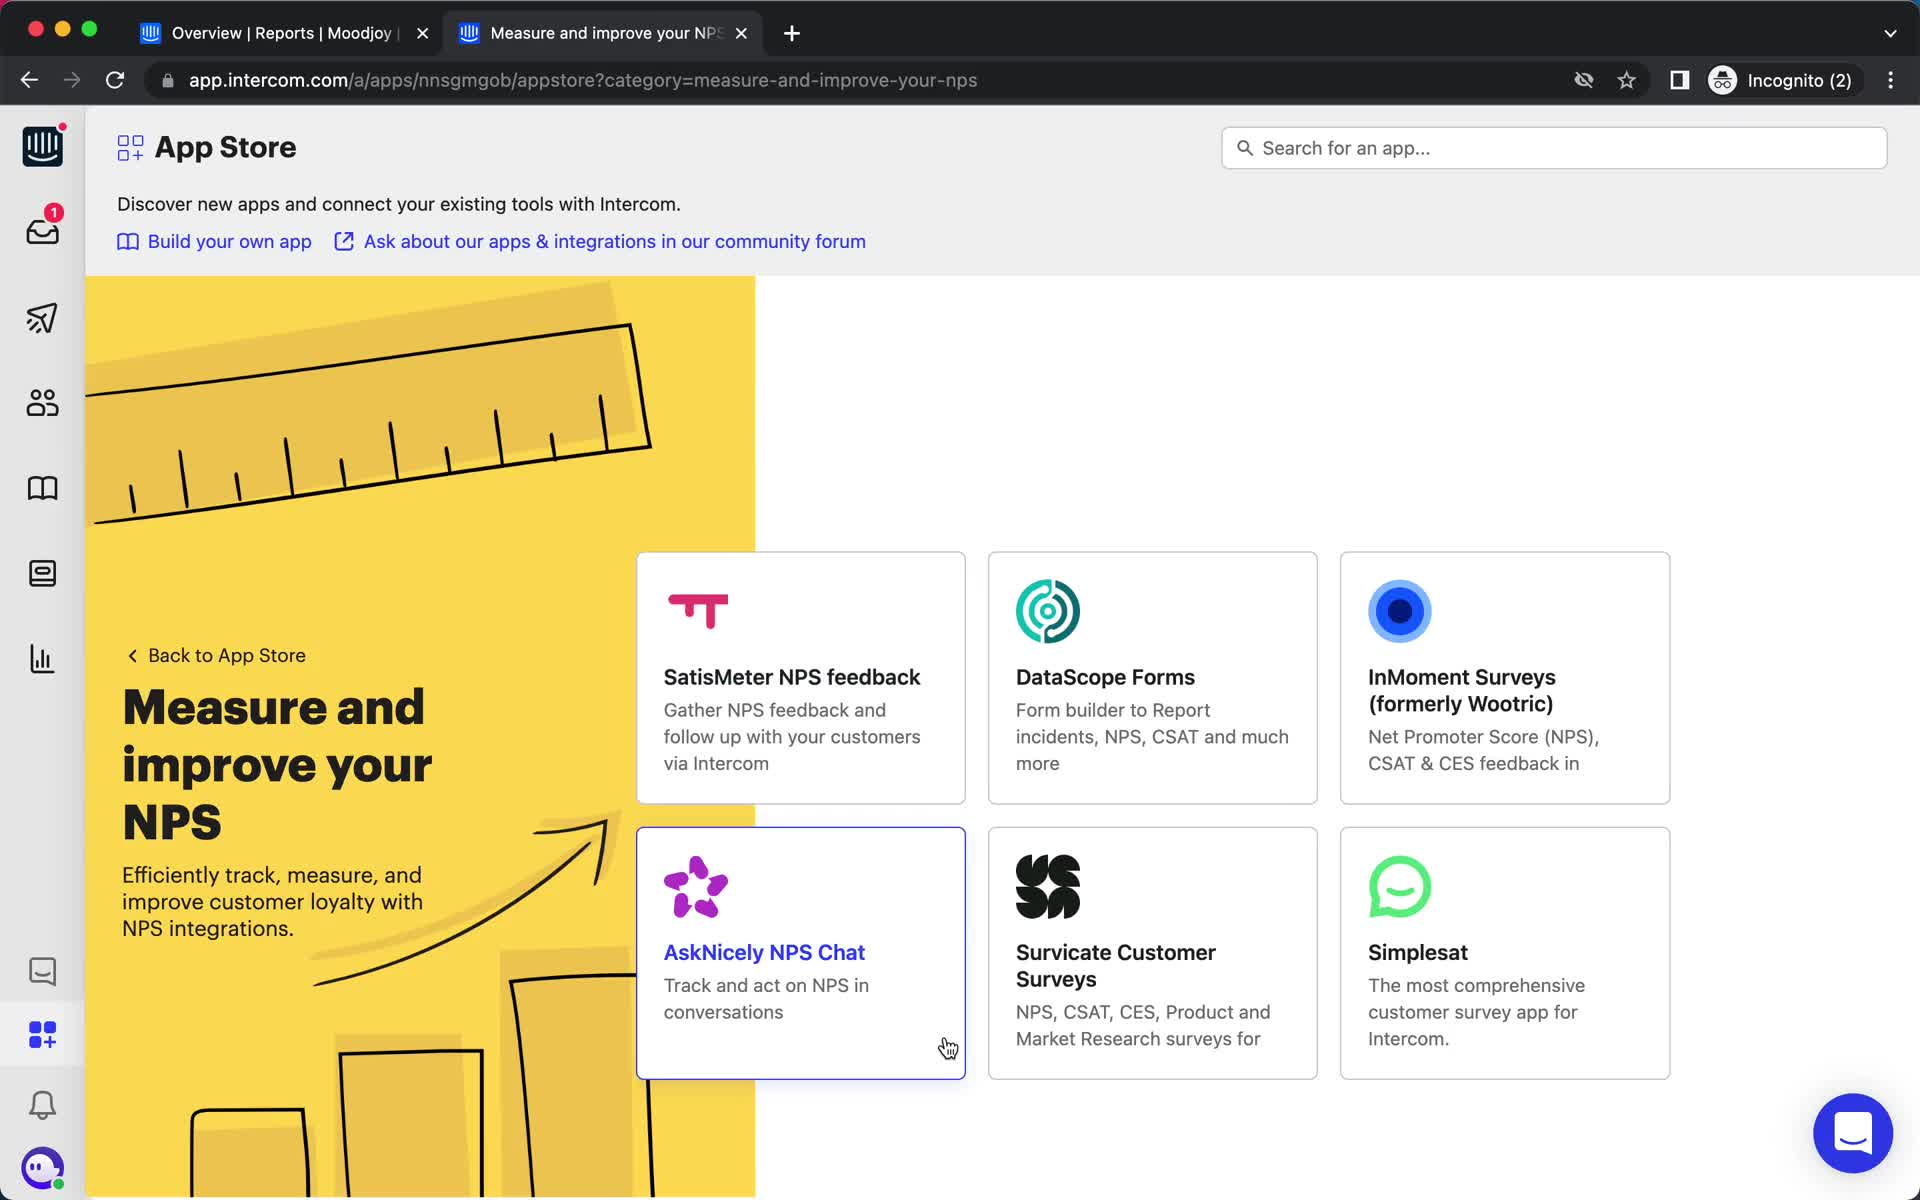Click the AskNicely star logo icon

(696, 887)
